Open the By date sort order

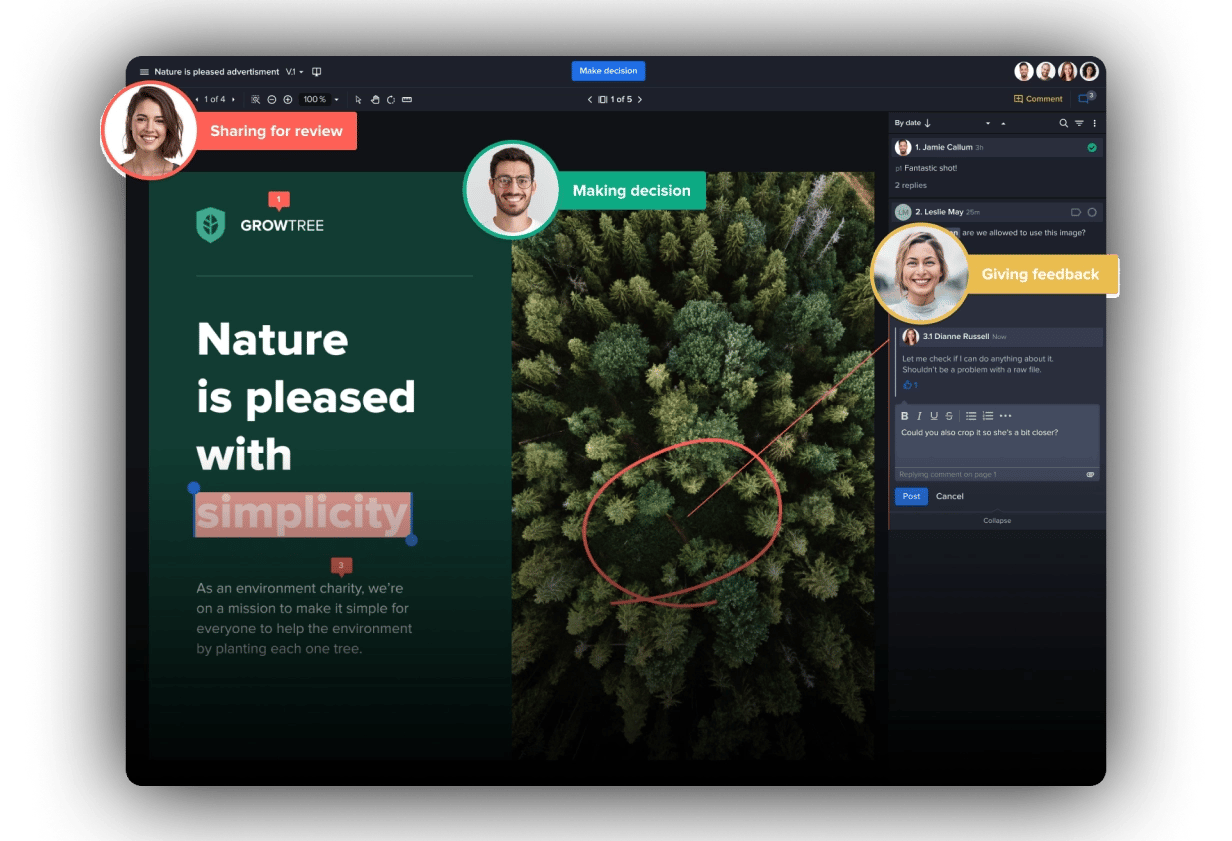pos(912,123)
